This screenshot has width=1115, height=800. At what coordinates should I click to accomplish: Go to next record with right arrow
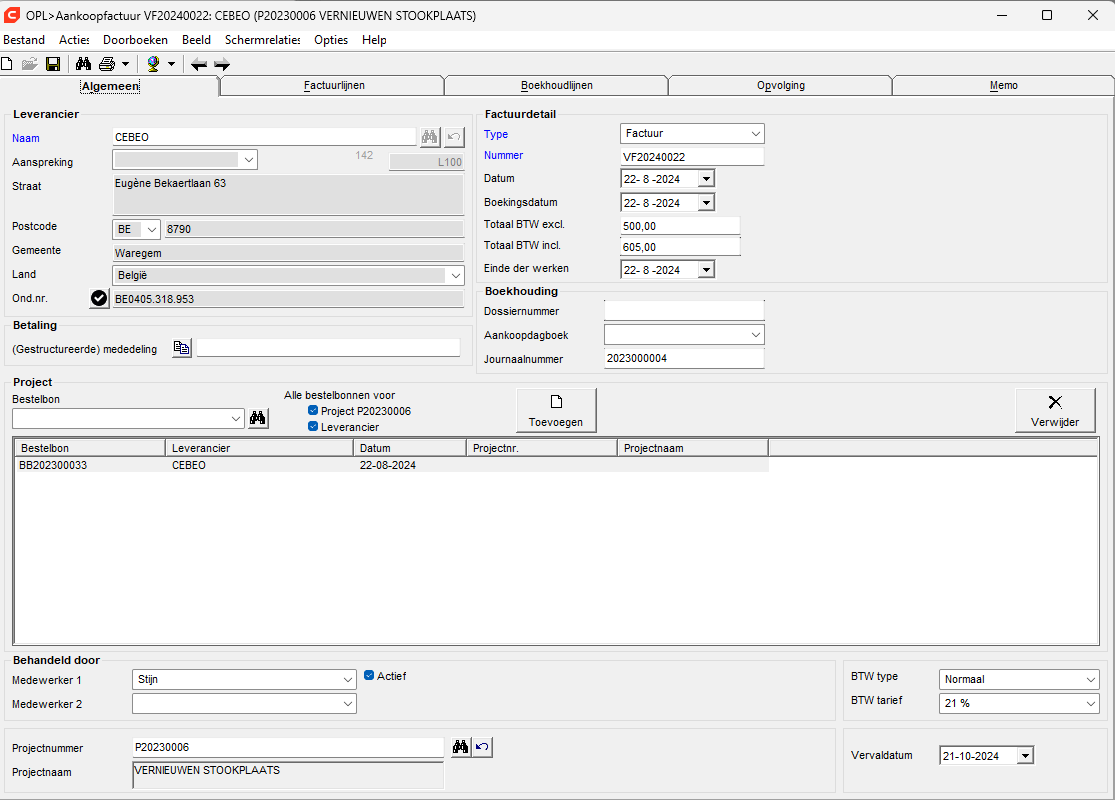click(x=222, y=65)
